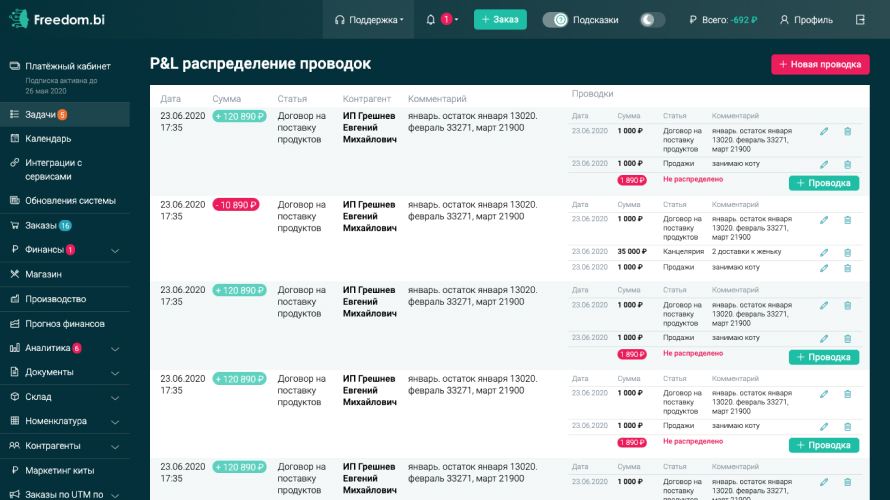Click the total balance -692 ₽
Image resolution: width=890 pixels, height=500 pixels.
[x=744, y=20]
